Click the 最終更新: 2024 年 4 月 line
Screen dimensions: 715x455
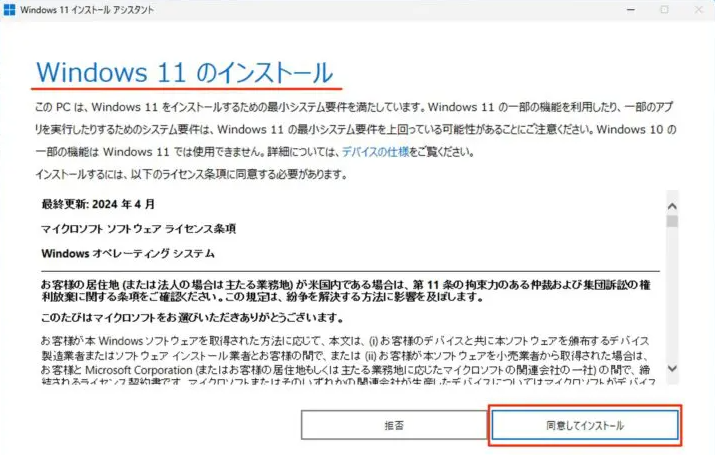[x=98, y=204]
